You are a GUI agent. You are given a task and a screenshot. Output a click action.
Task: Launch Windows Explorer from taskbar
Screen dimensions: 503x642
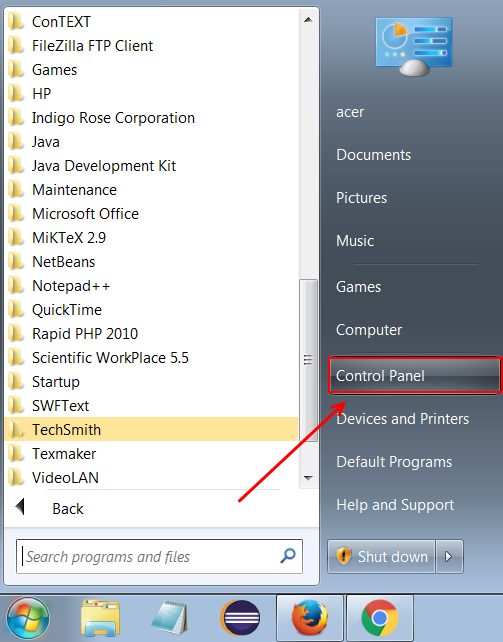click(x=100, y=618)
